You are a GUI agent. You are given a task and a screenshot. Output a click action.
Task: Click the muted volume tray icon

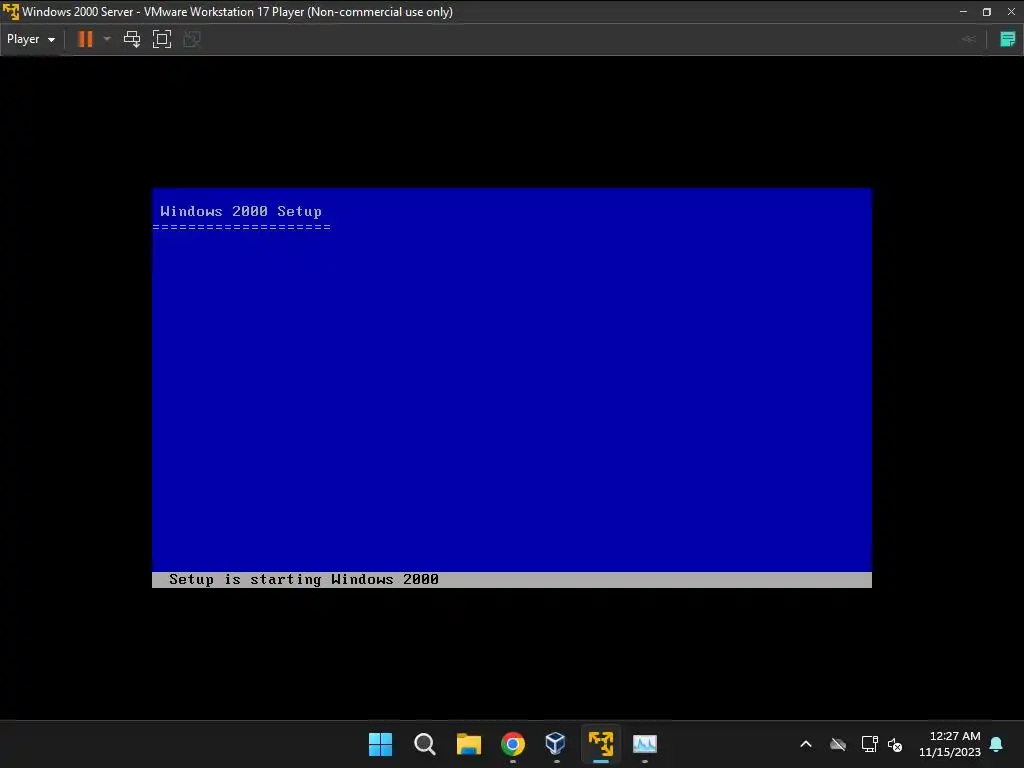pos(895,744)
